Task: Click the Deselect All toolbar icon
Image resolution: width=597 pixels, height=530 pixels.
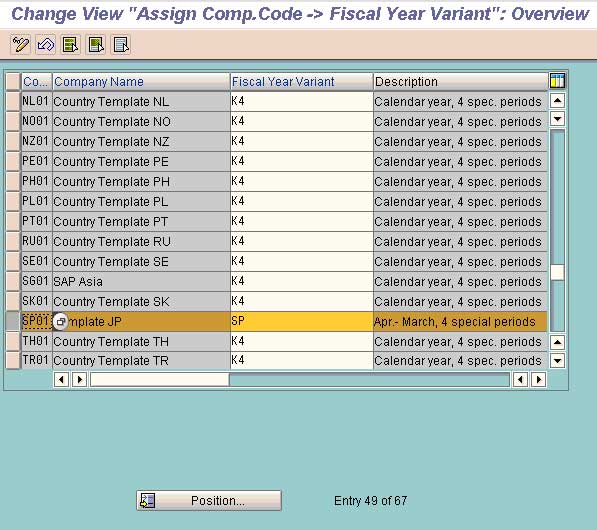Action: pos(121,45)
